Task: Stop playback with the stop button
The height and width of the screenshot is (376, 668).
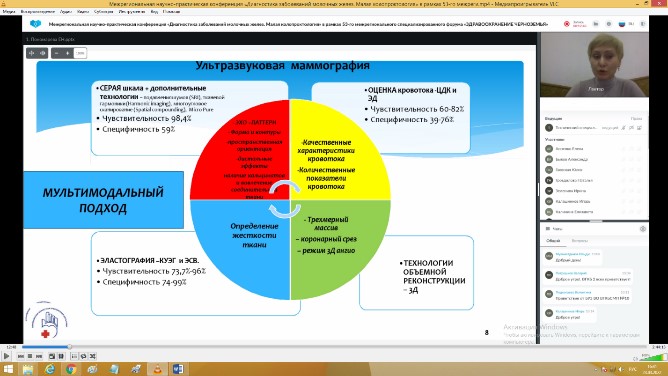Action: pyautogui.click(x=30, y=356)
